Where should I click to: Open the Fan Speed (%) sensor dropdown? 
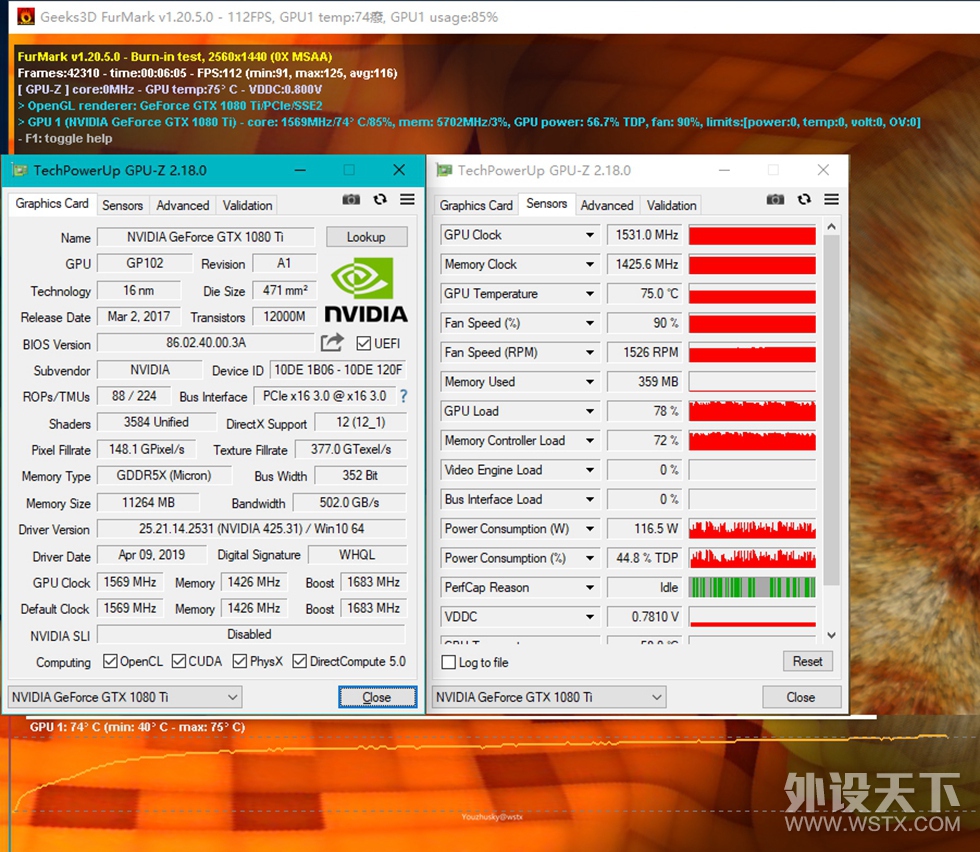click(589, 323)
